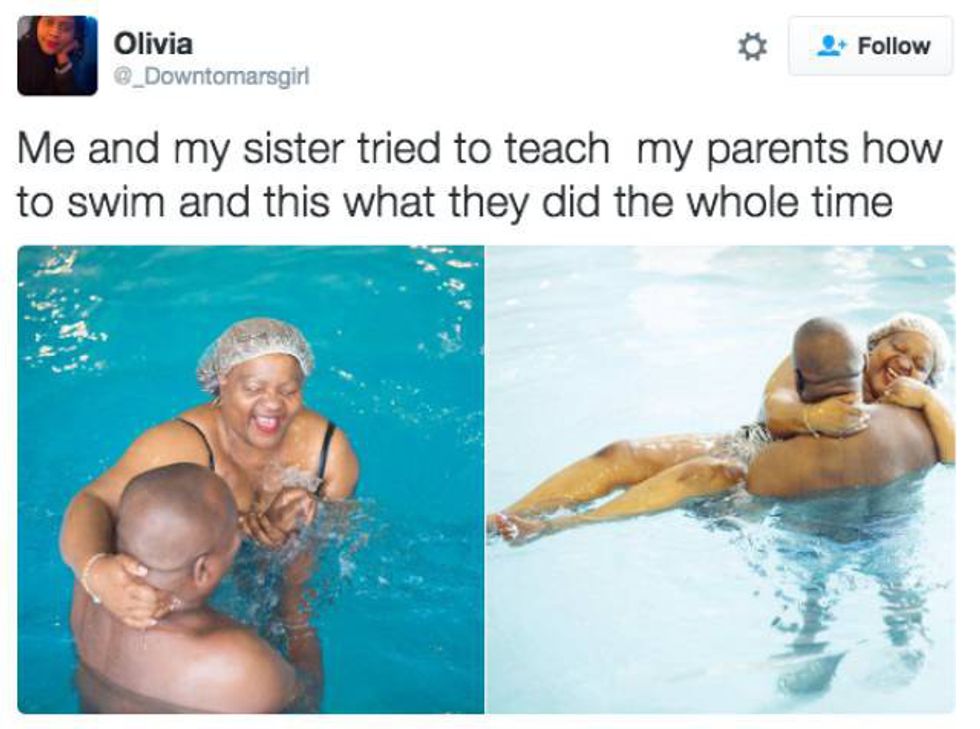Visit the @_Downtomarsgirl handle
This screenshot has width=980, height=729.
(x=211, y=77)
